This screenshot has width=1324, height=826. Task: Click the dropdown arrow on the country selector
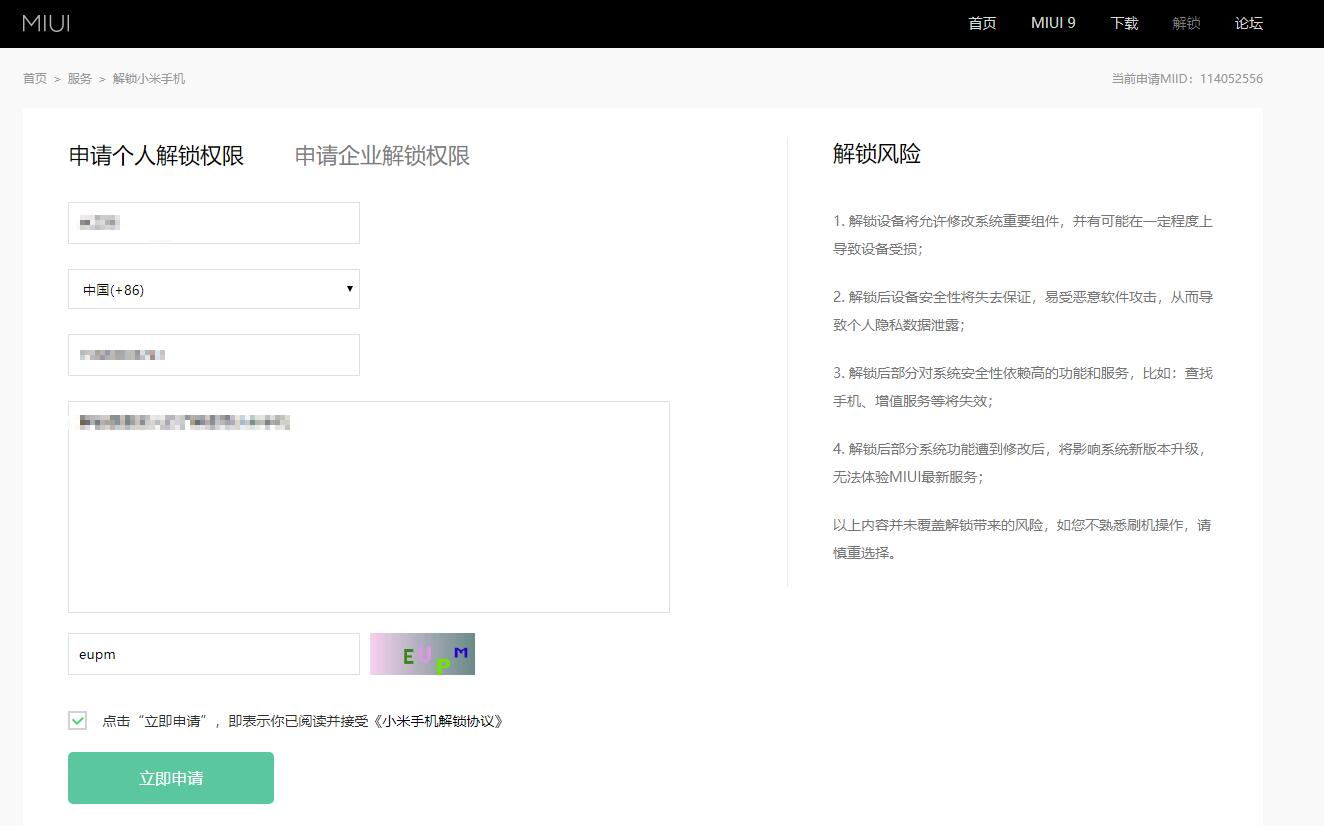349,289
